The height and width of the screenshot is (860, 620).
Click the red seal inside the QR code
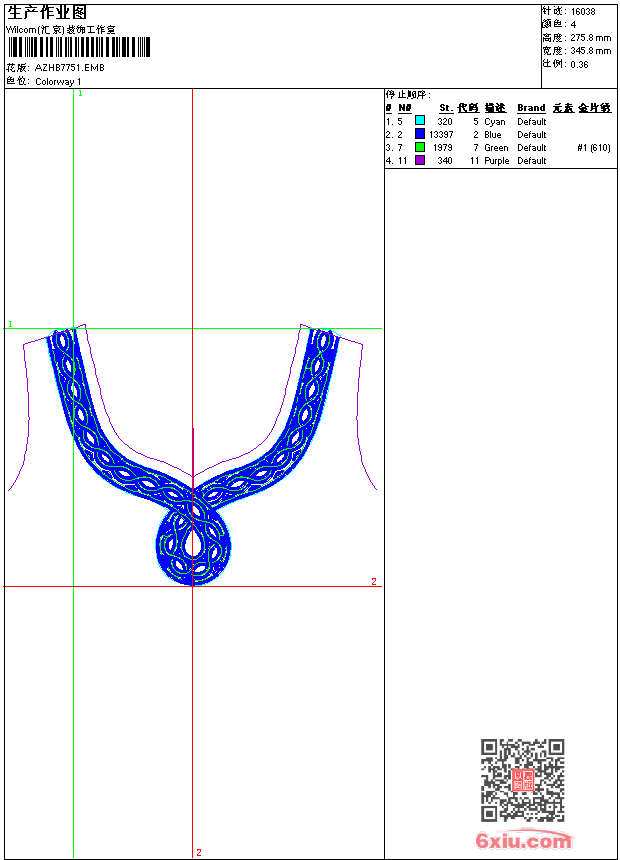[522, 781]
